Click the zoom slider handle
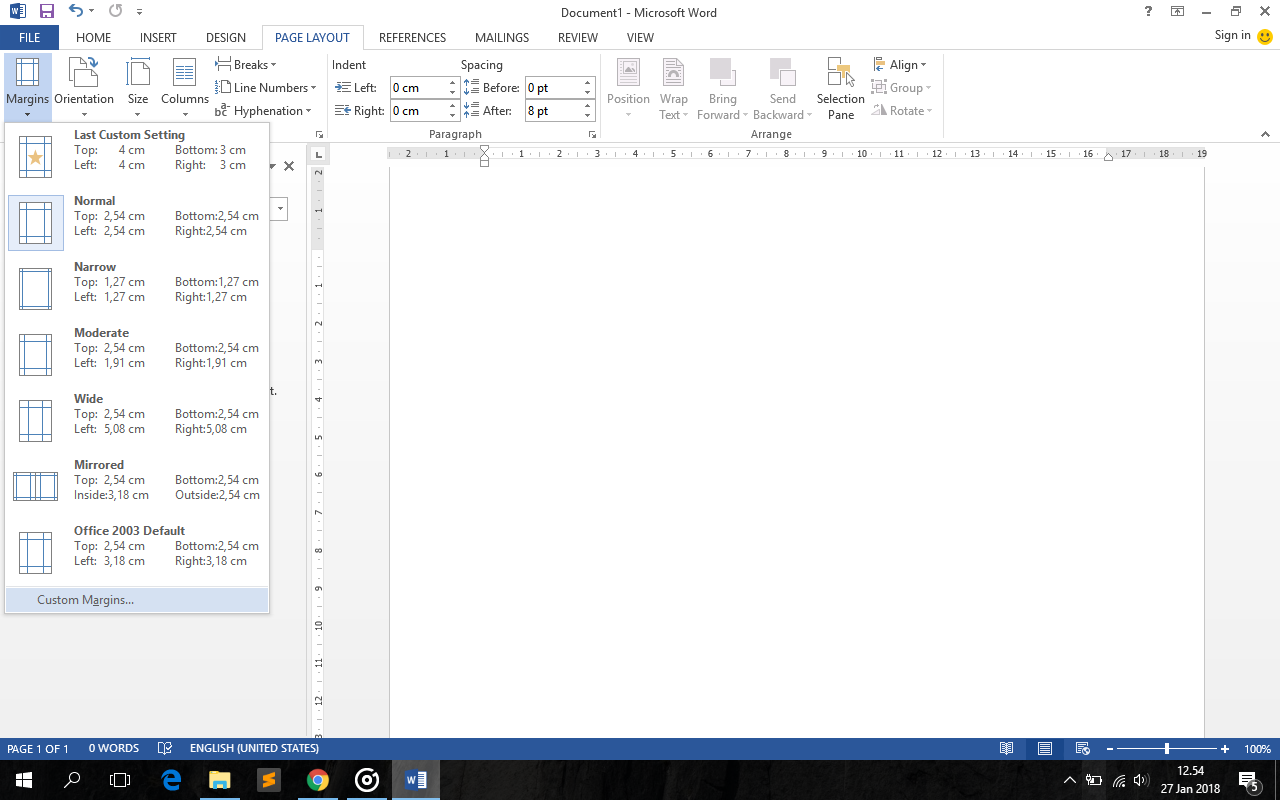1280x800 pixels. [1166, 749]
